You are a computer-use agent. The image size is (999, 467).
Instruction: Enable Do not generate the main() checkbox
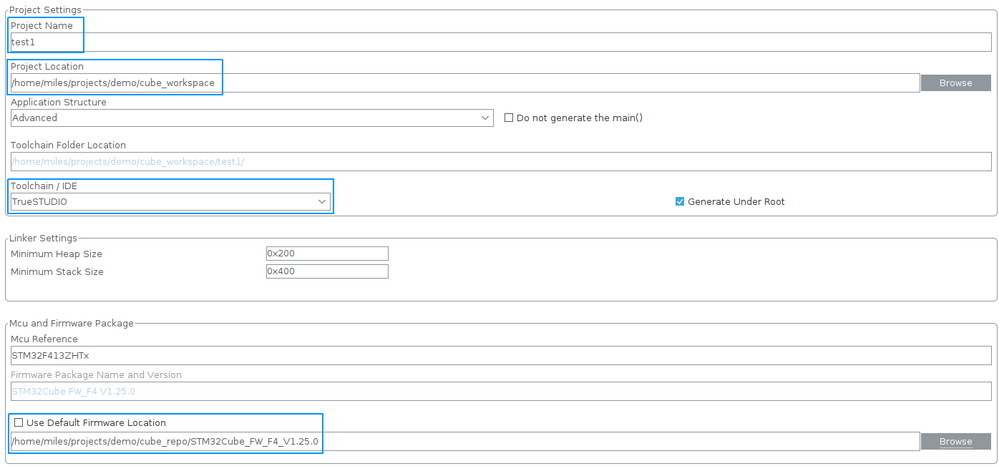click(509, 118)
